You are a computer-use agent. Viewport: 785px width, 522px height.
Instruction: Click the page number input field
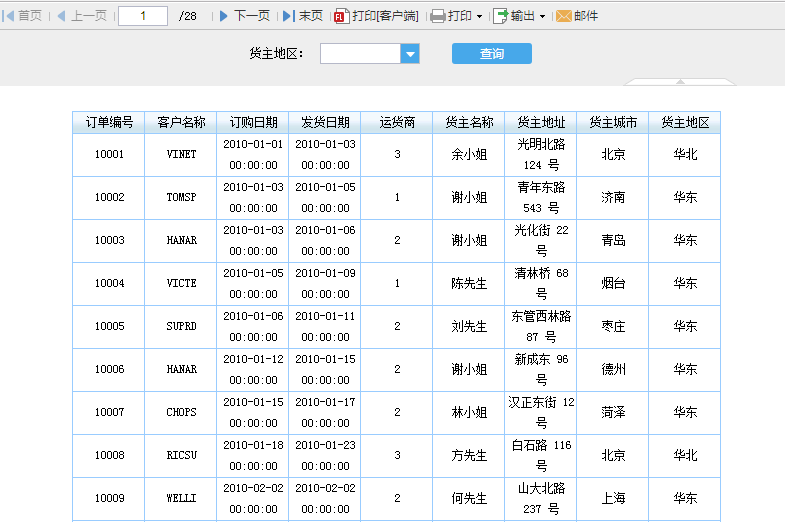[143, 16]
